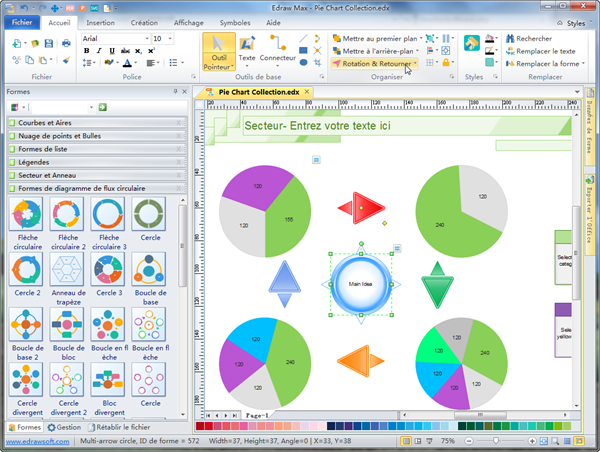Select Flèche circulaire shape thumbnail
Screen dimensions: 600x452
[27, 214]
